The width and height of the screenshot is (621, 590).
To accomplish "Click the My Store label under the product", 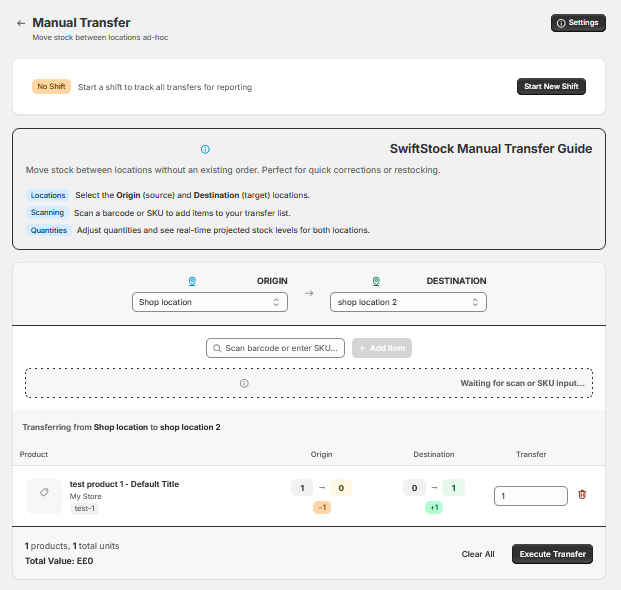I will click(x=86, y=496).
